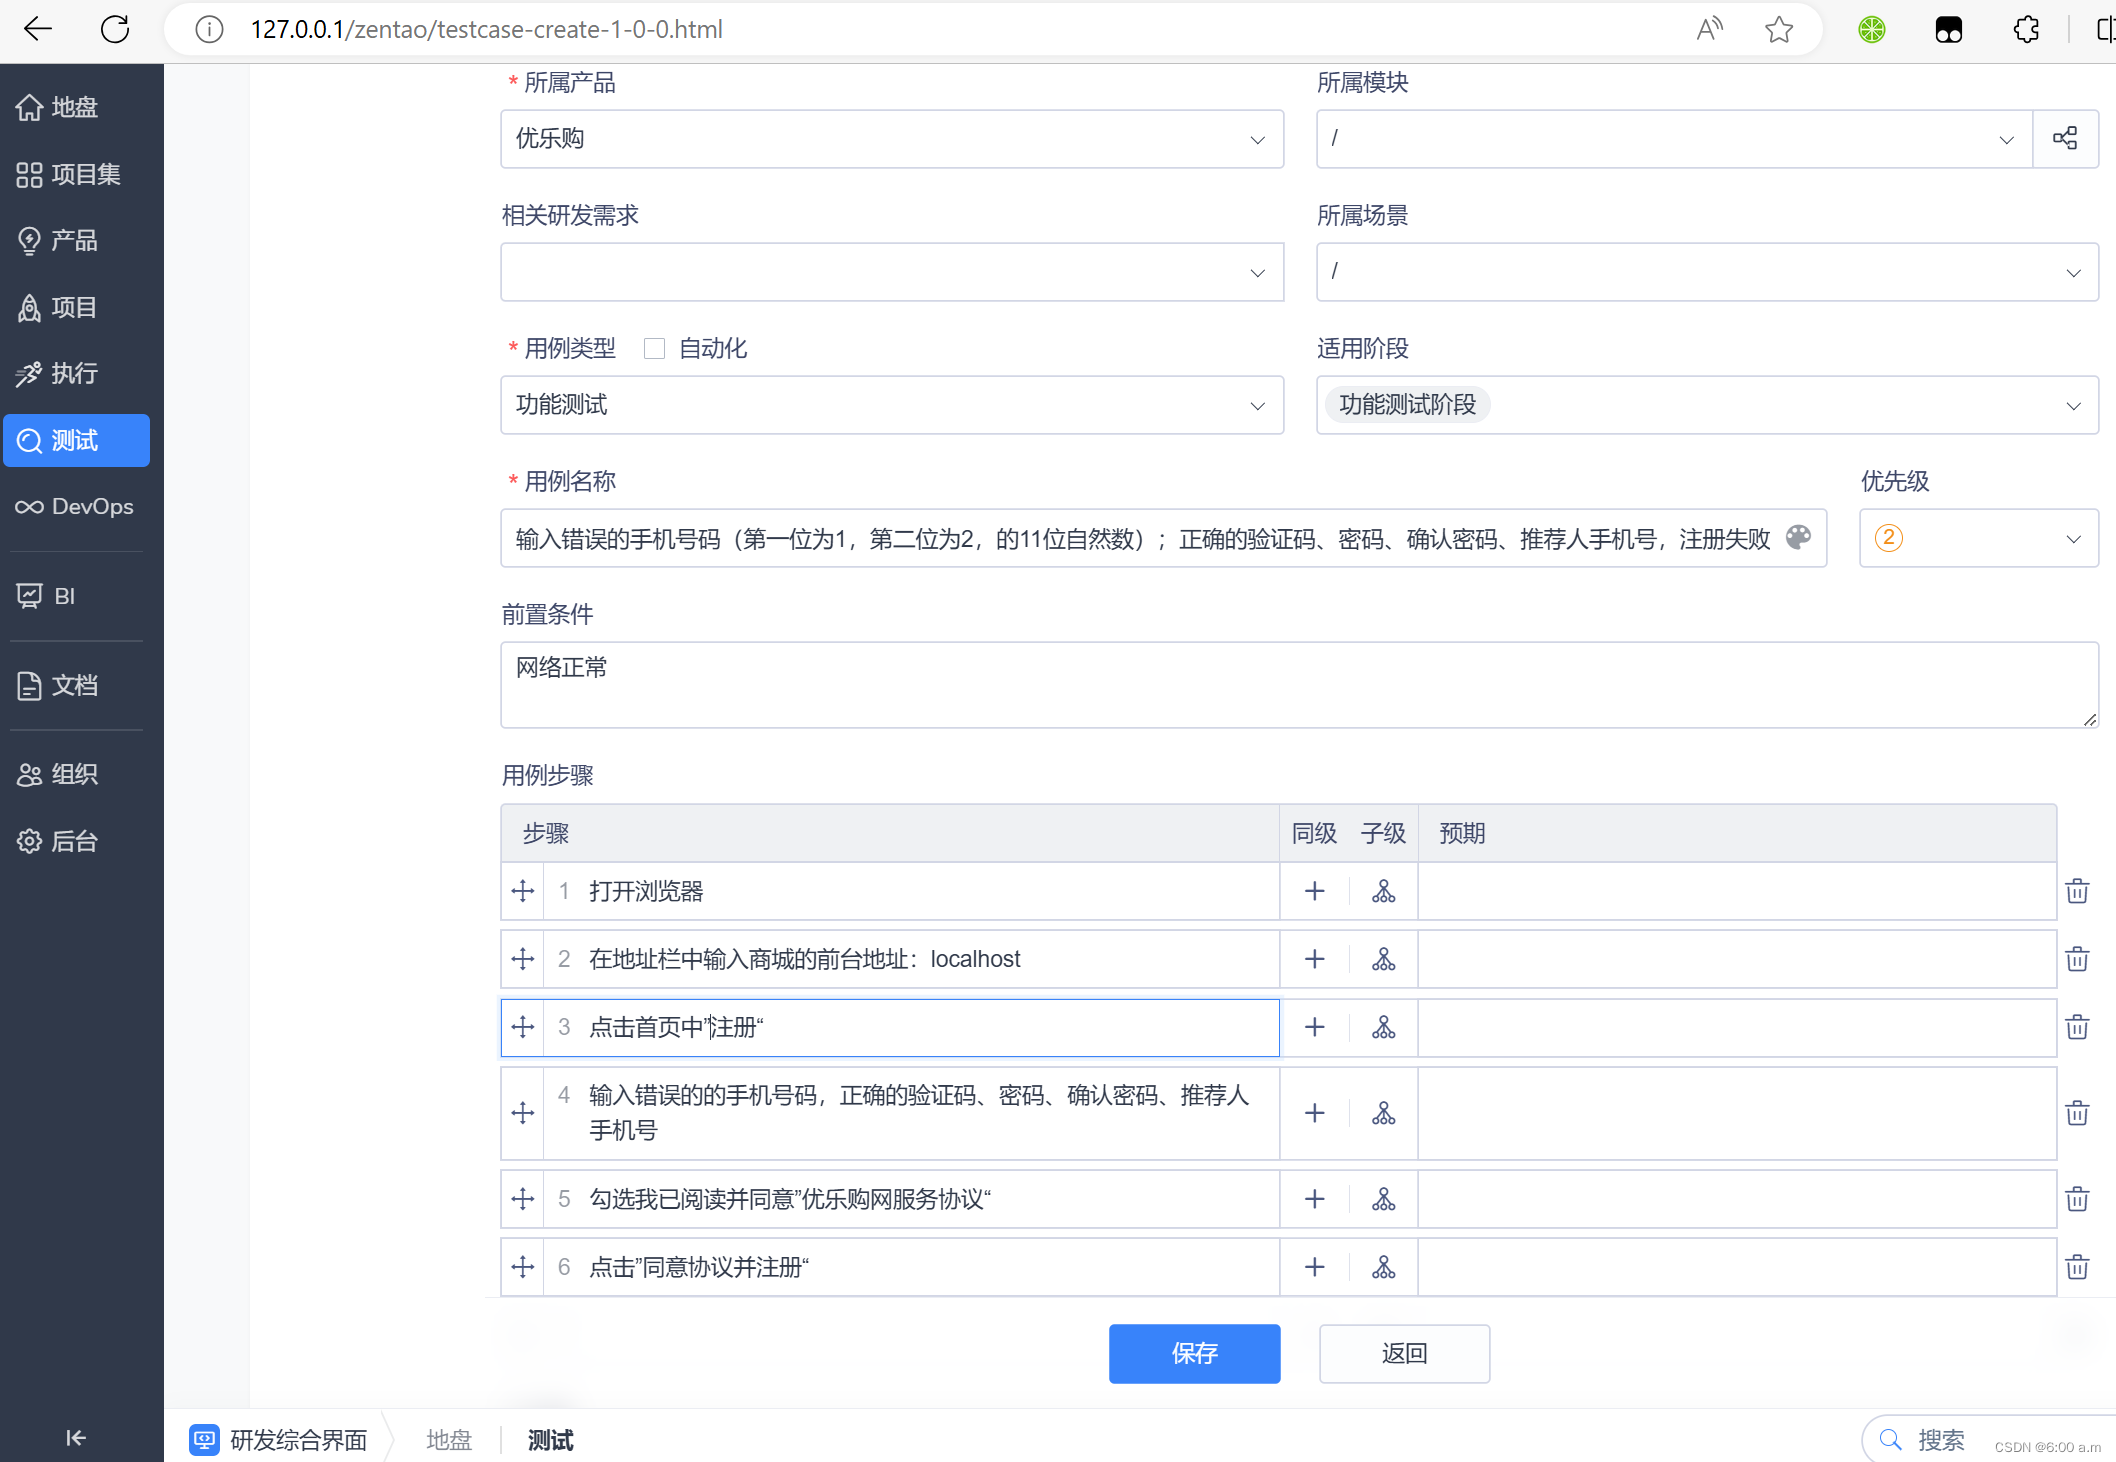Delete step 1 with its trash icon
Screen dimensions: 2116x1462
pyautogui.click(x=2077, y=891)
